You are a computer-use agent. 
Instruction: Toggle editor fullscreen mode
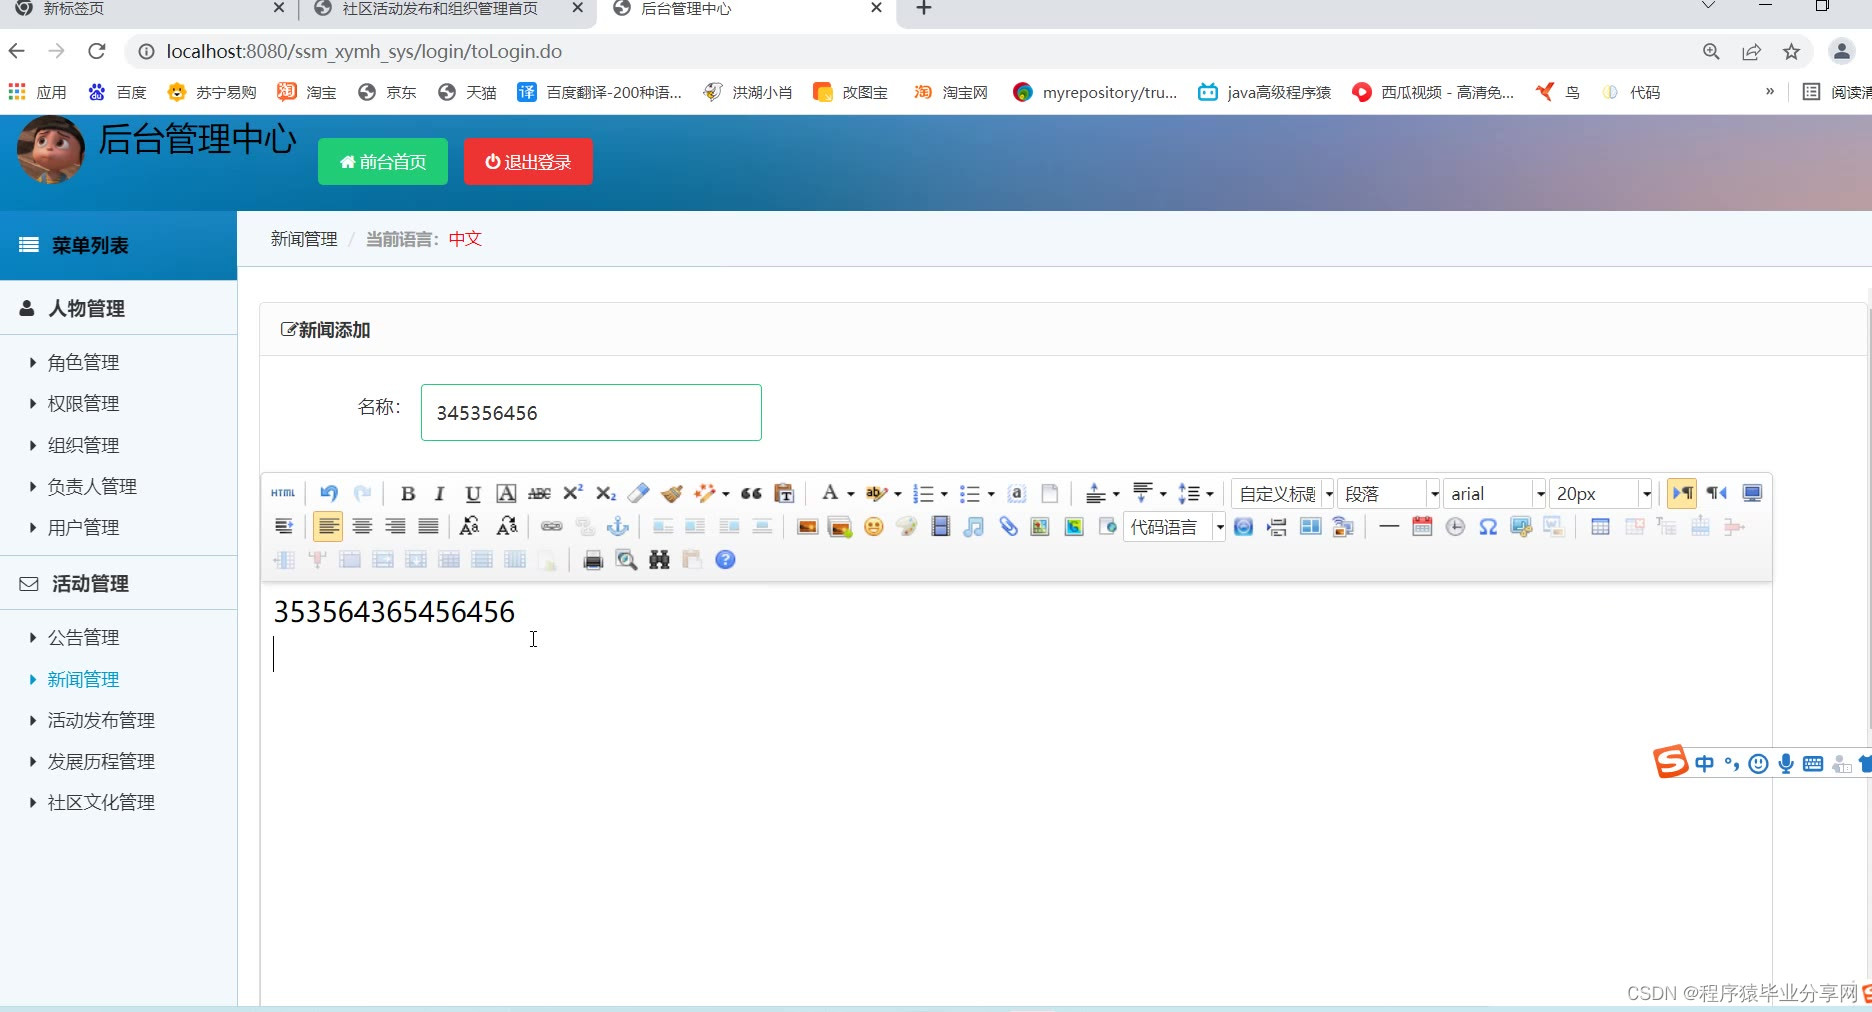click(x=1752, y=493)
